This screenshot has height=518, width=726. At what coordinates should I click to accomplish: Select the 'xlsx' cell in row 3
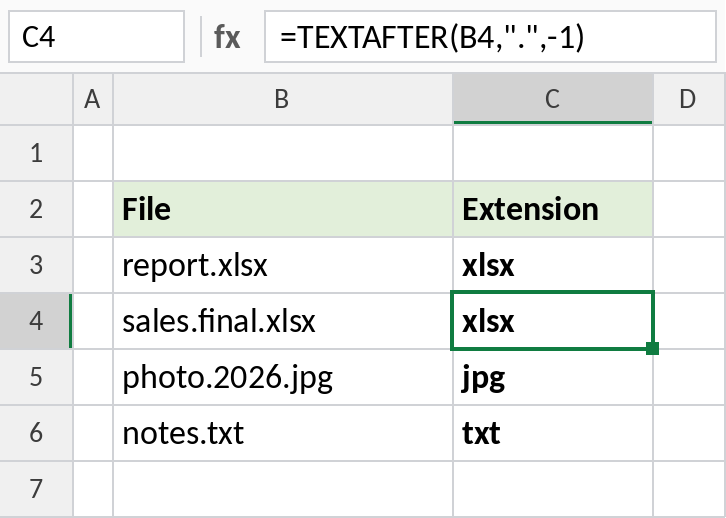coord(553,265)
